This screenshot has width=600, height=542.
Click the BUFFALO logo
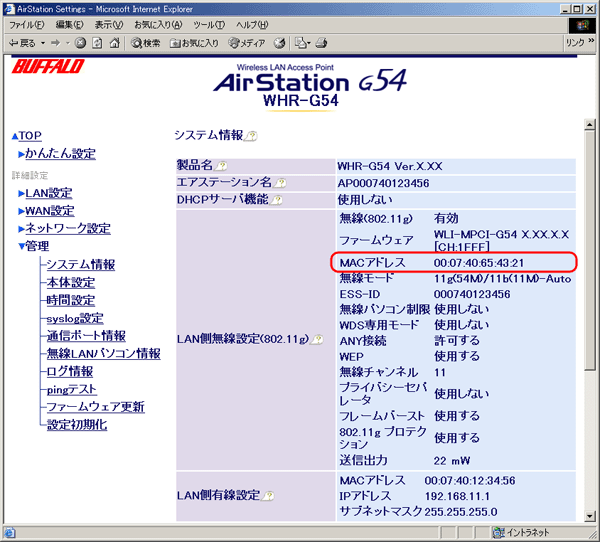48,66
